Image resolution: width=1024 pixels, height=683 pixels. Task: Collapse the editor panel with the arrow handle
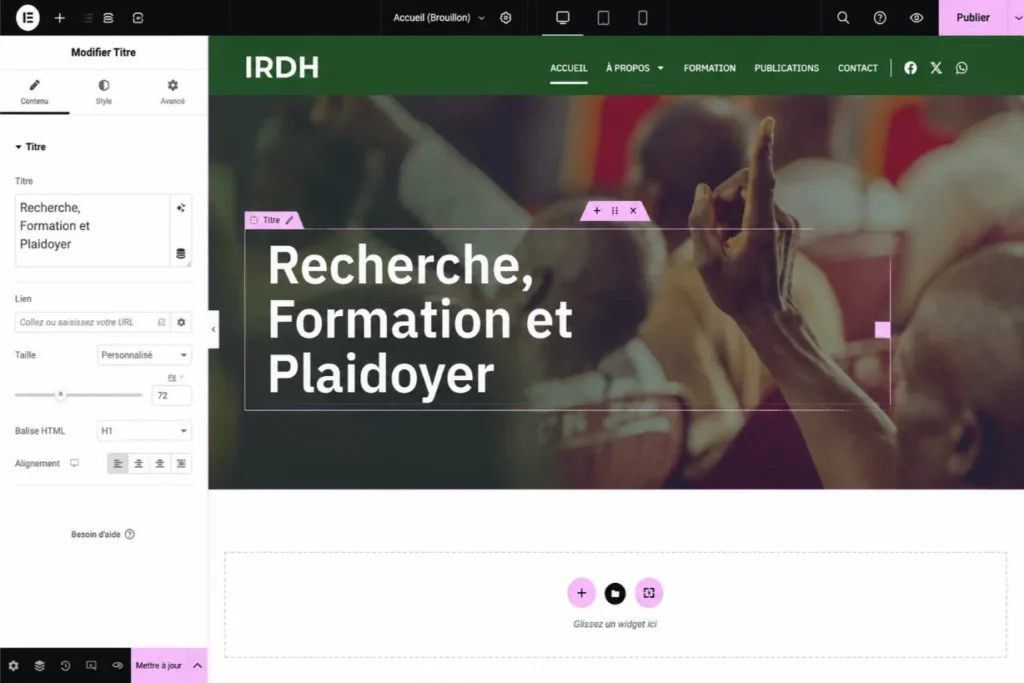tap(214, 329)
